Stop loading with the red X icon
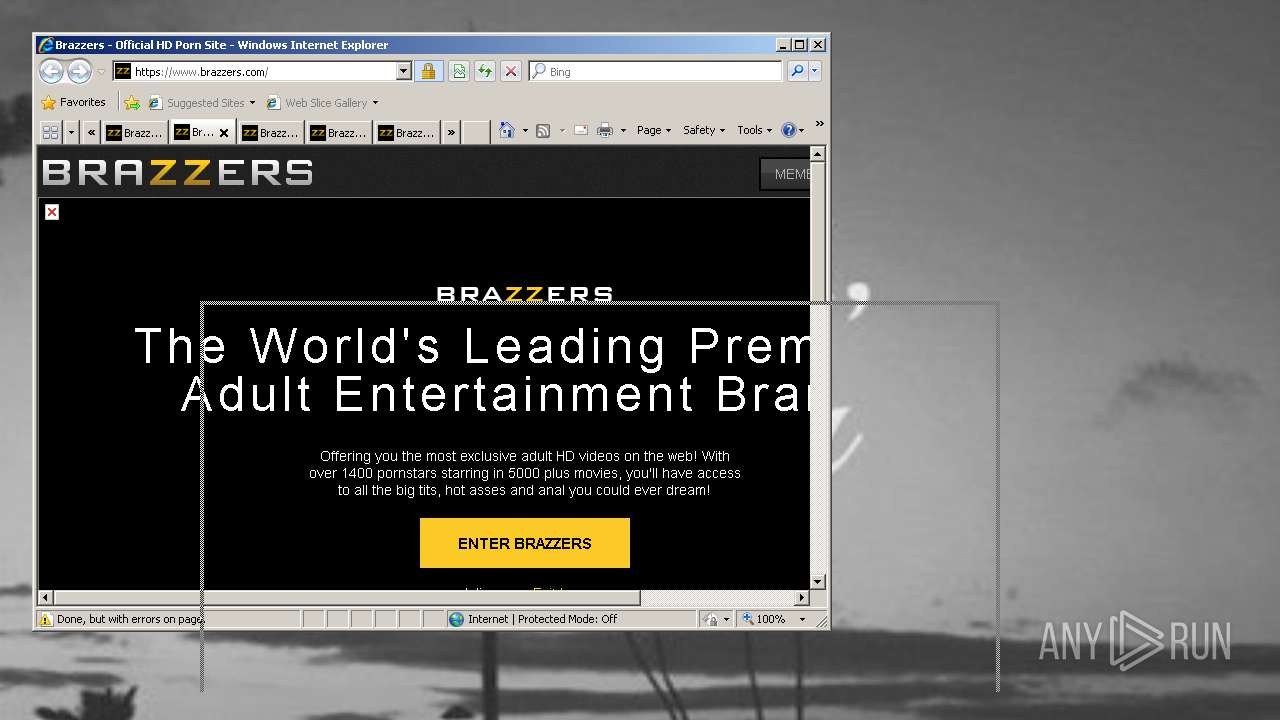This screenshot has height=720, width=1280. (x=511, y=72)
